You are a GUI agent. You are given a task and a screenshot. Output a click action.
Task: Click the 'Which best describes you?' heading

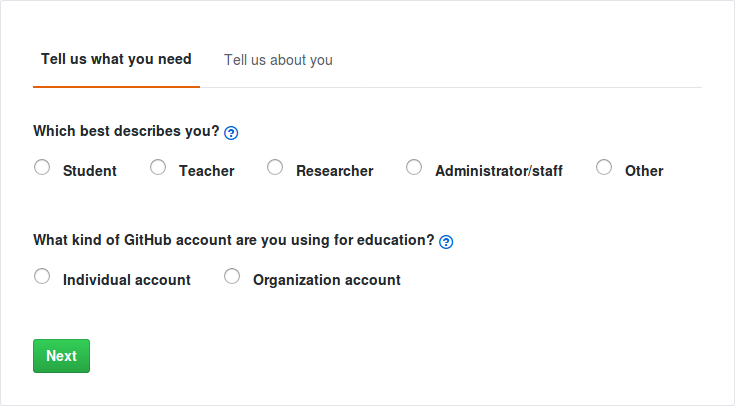[126, 131]
